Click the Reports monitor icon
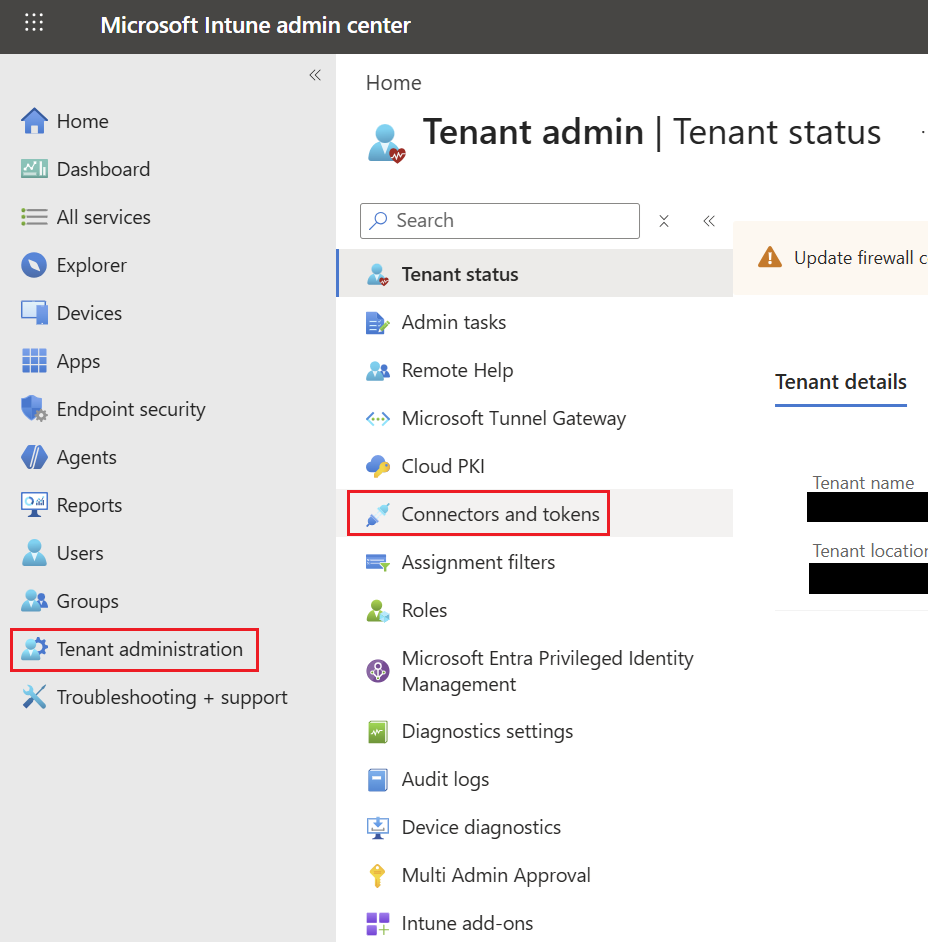 click(x=34, y=505)
